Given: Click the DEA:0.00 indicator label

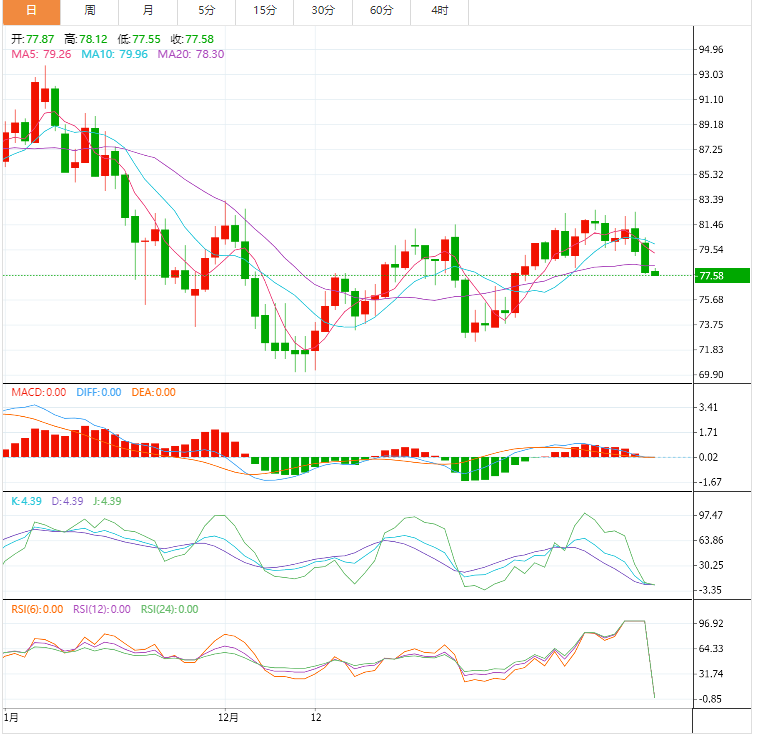Looking at the screenshot, I should click(x=154, y=393).
